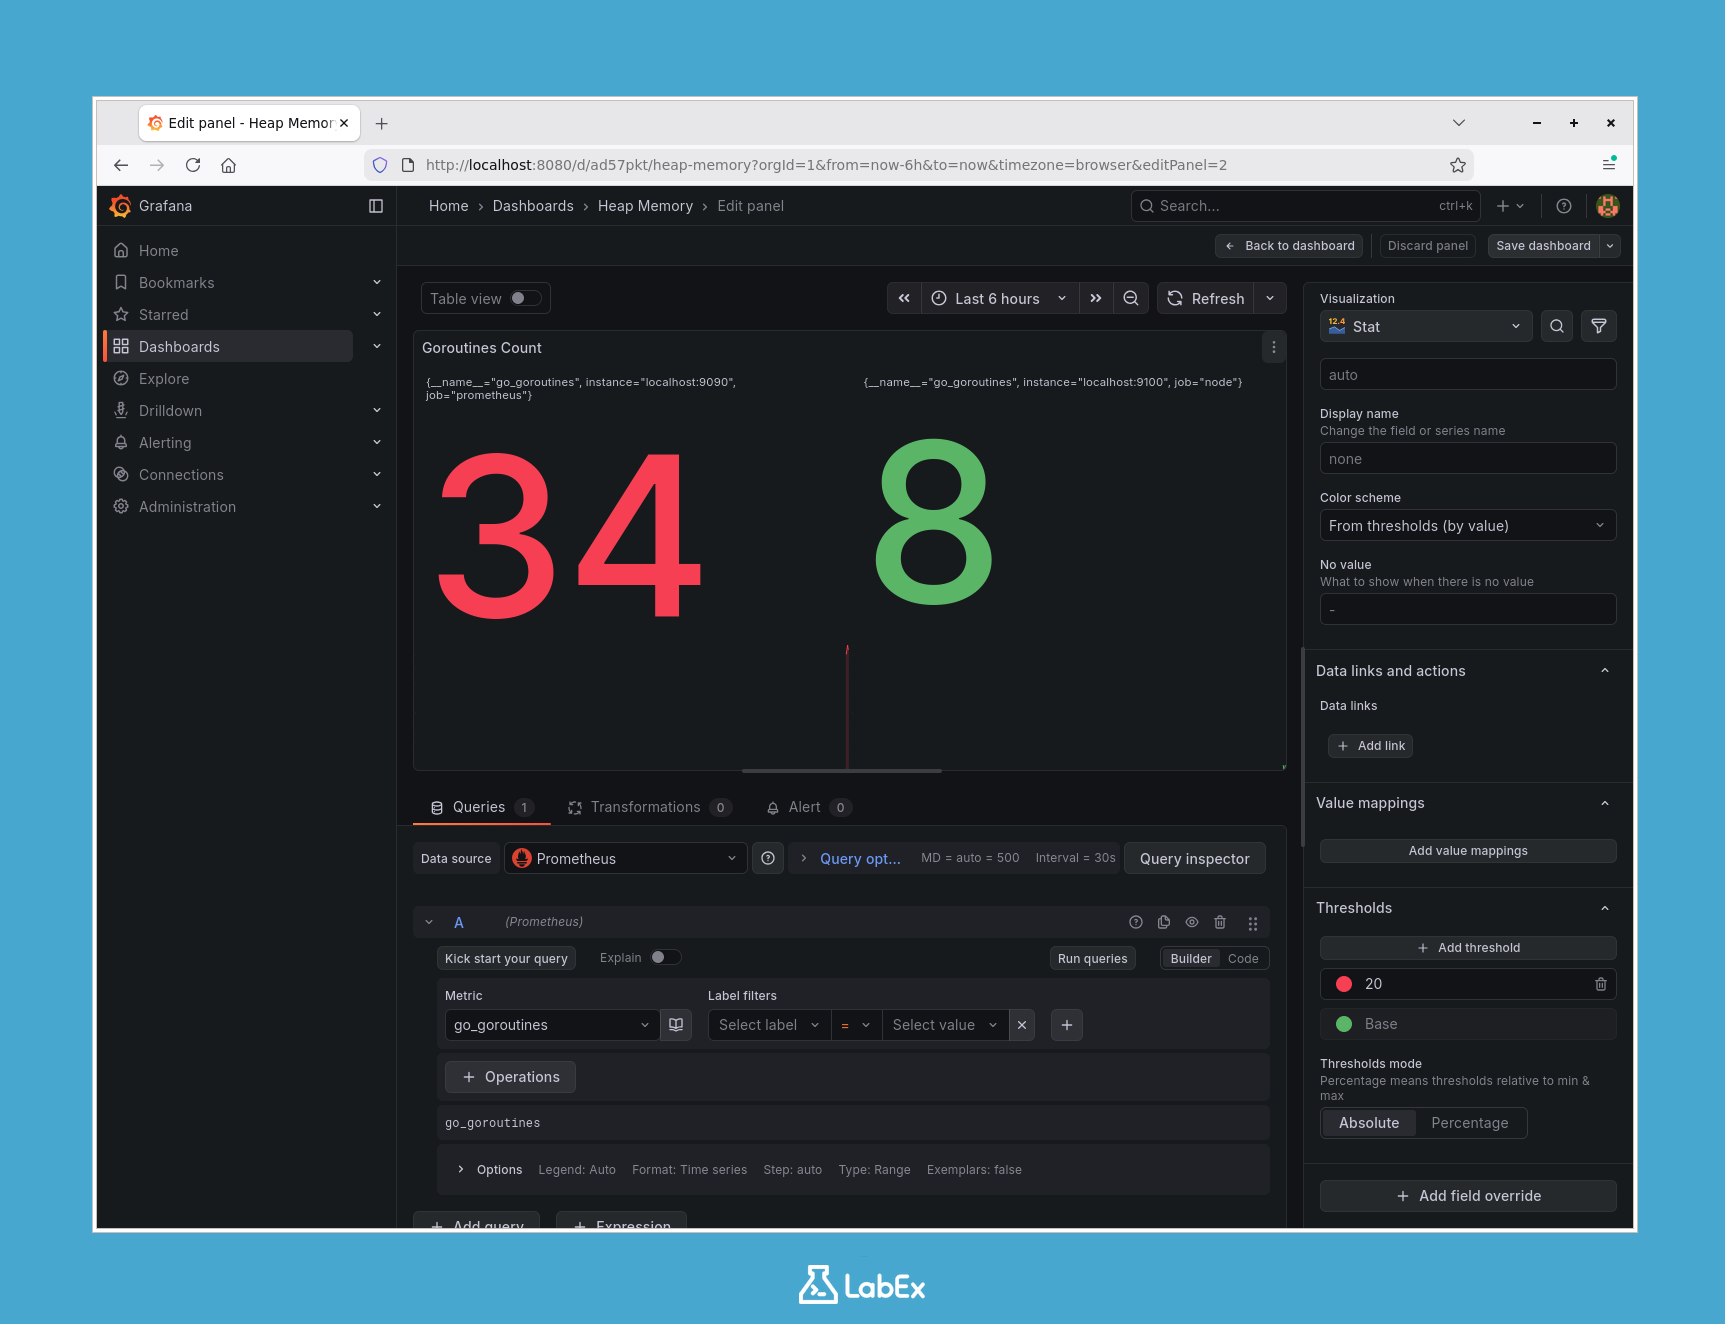Toggle Table view switch

[x=526, y=298]
